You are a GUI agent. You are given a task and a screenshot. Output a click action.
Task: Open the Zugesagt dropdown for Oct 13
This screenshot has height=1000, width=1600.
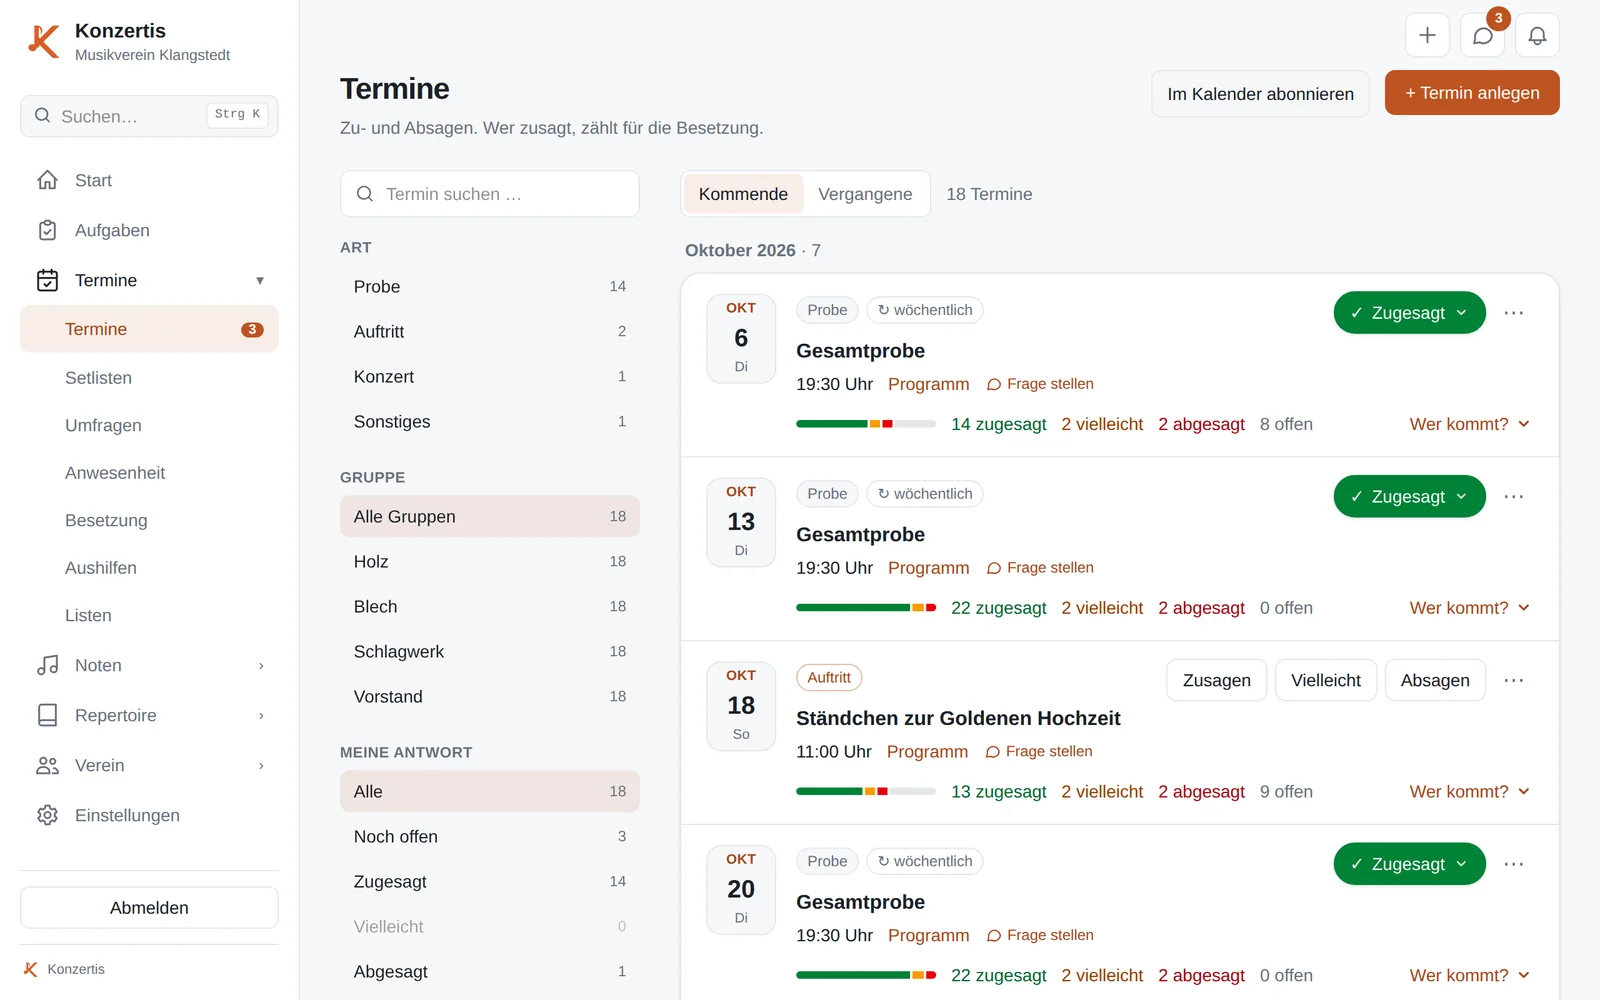point(1409,497)
